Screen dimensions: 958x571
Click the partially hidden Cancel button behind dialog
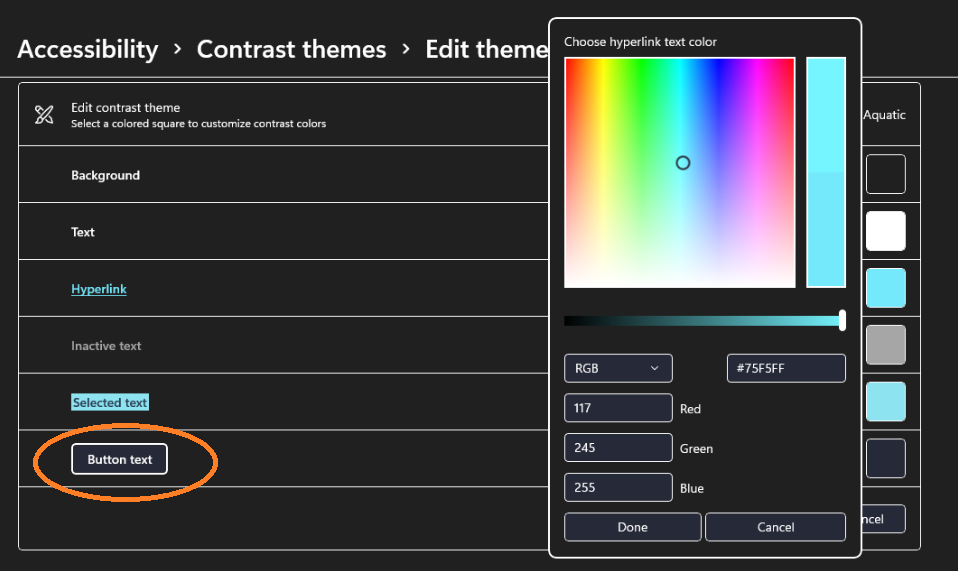pos(883,519)
